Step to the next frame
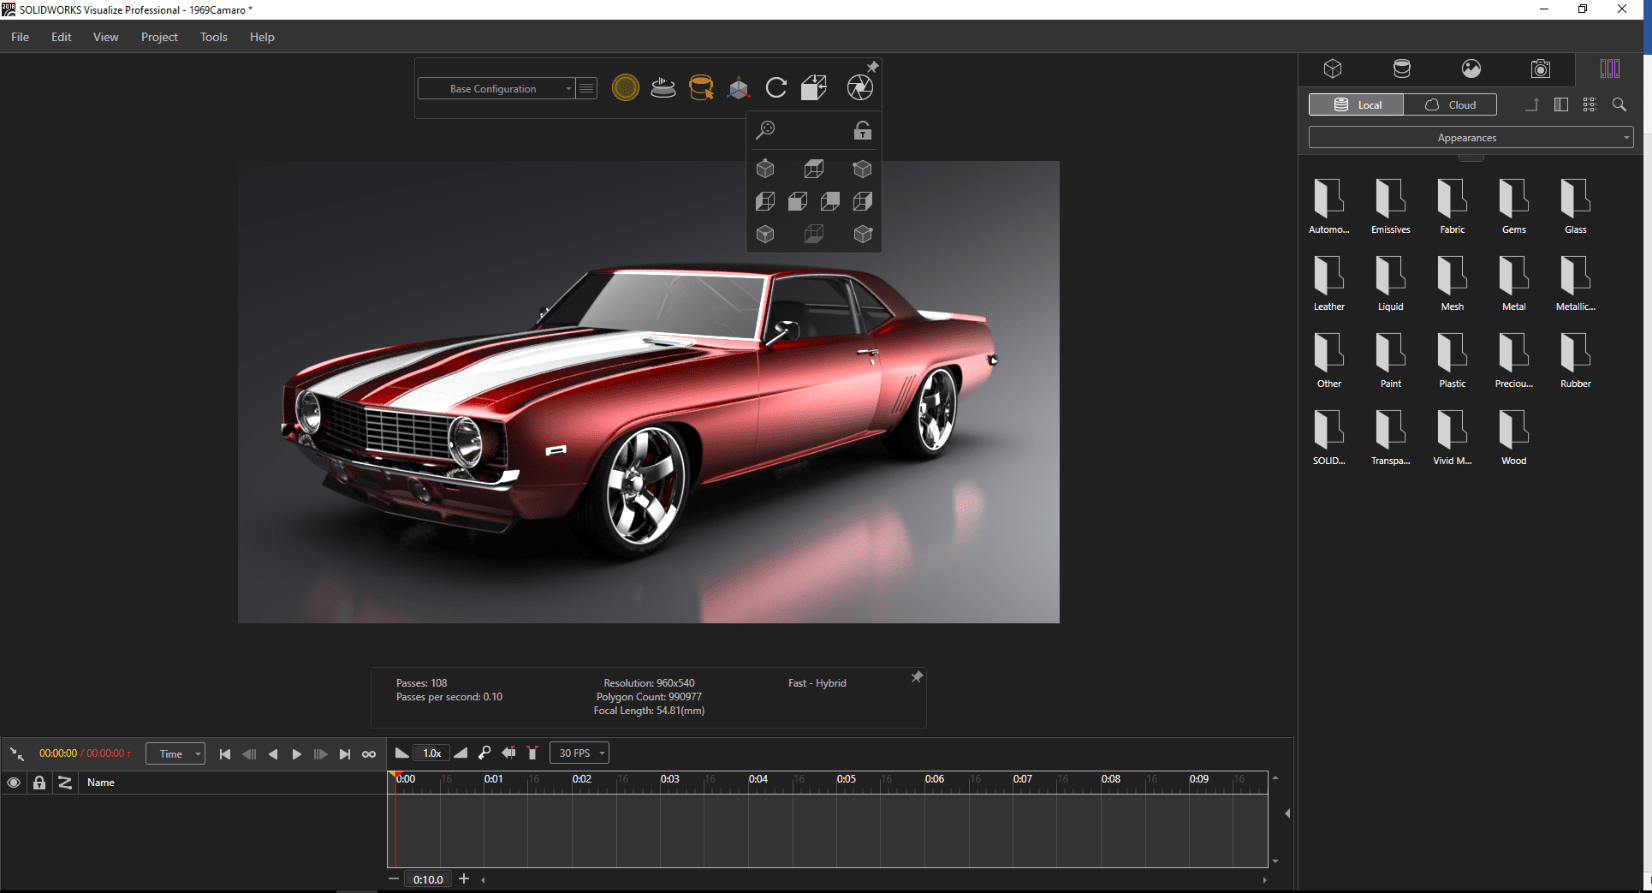1652x893 pixels. (320, 754)
